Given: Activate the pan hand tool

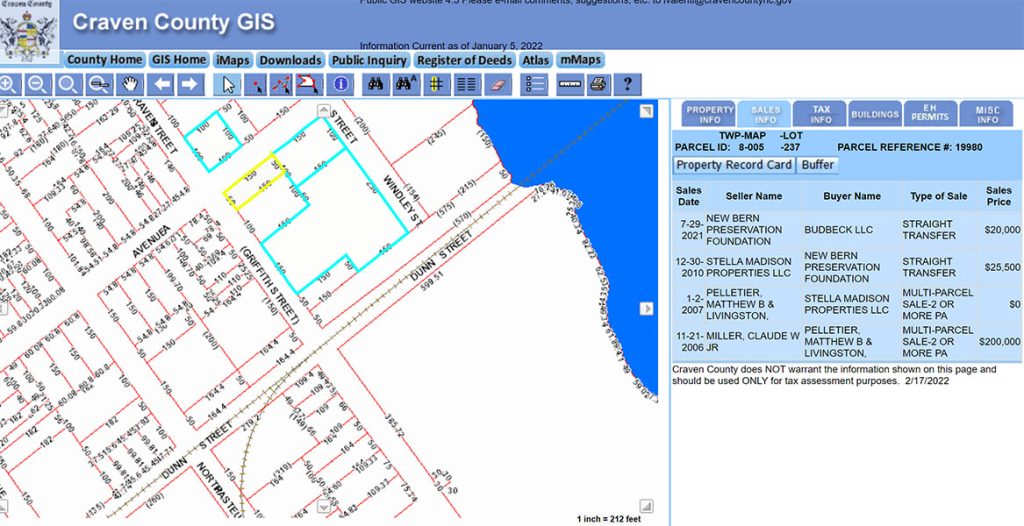Looking at the screenshot, I should click(131, 84).
